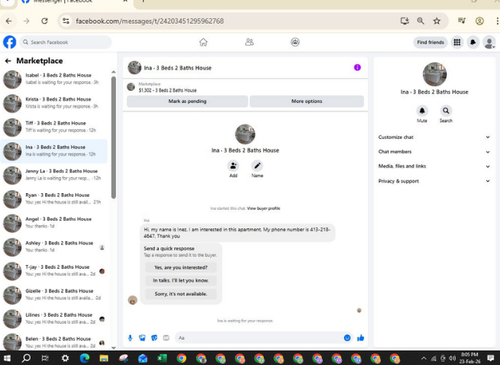Click the Add people icon in chat
The height and width of the screenshot is (365, 500).
pyautogui.click(x=233, y=166)
